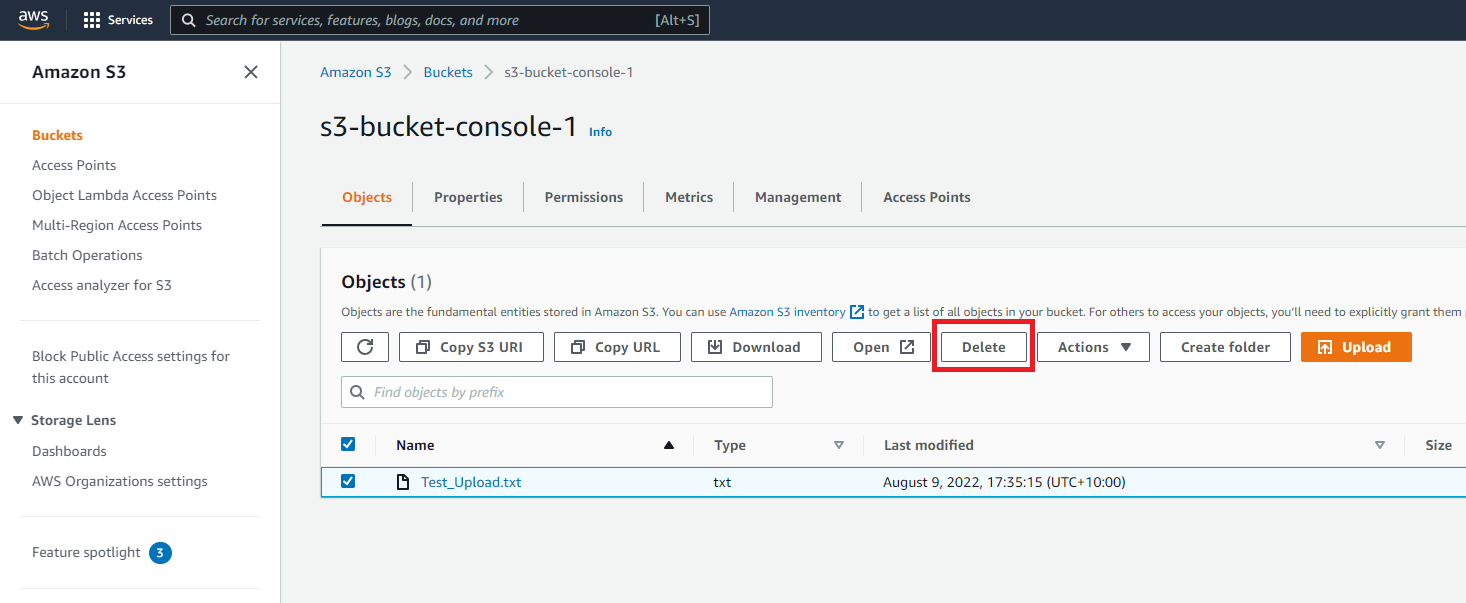Uncheck the Test_Upload.txt row checkbox
This screenshot has height=603, width=1466.
[x=348, y=481]
